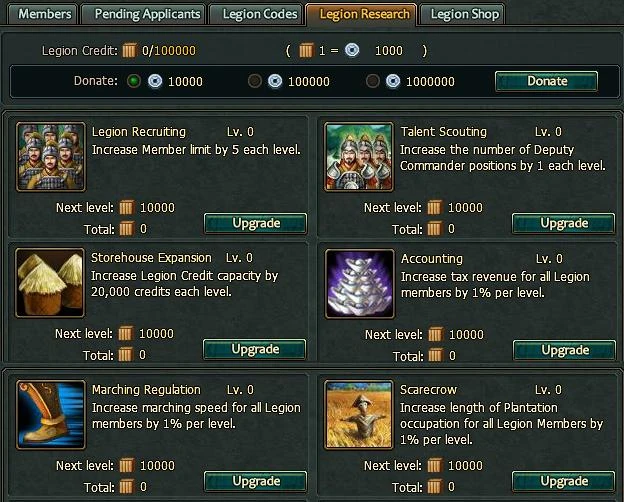The image size is (624, 502).
Task: Upgrade the Storehouse Expansion research
Action: pos(255,349)
